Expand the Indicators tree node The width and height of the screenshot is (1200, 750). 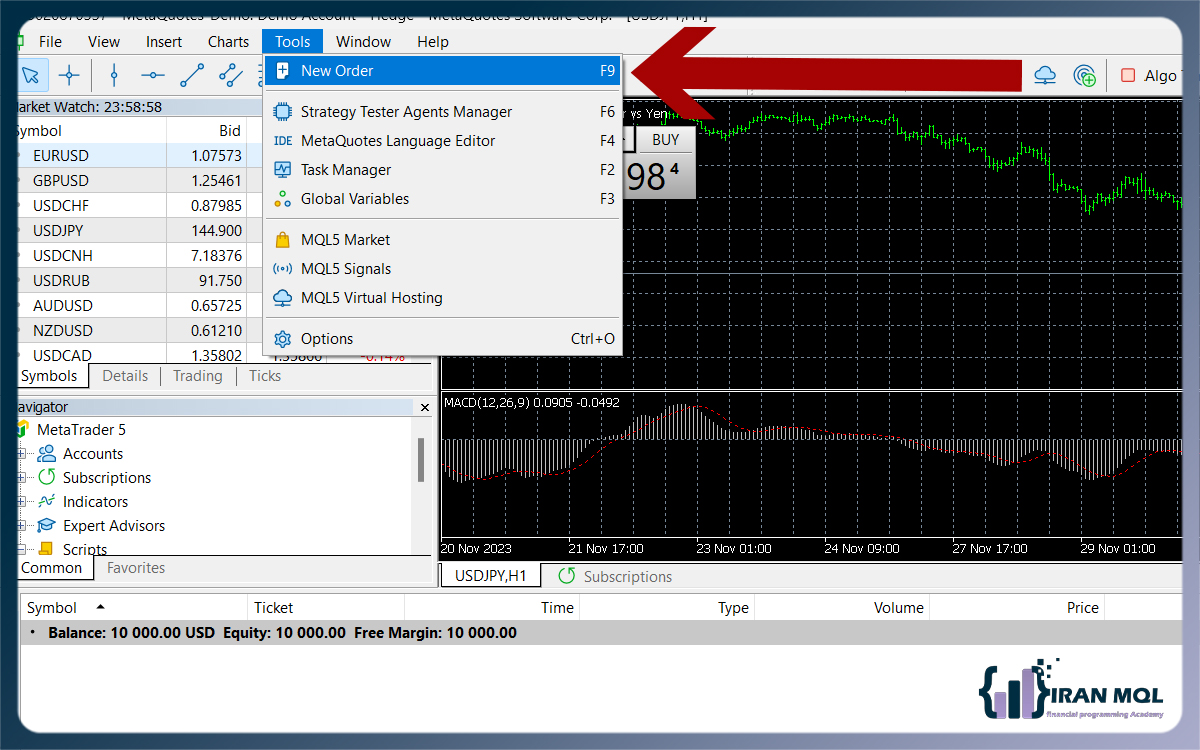tap(22, 502)
